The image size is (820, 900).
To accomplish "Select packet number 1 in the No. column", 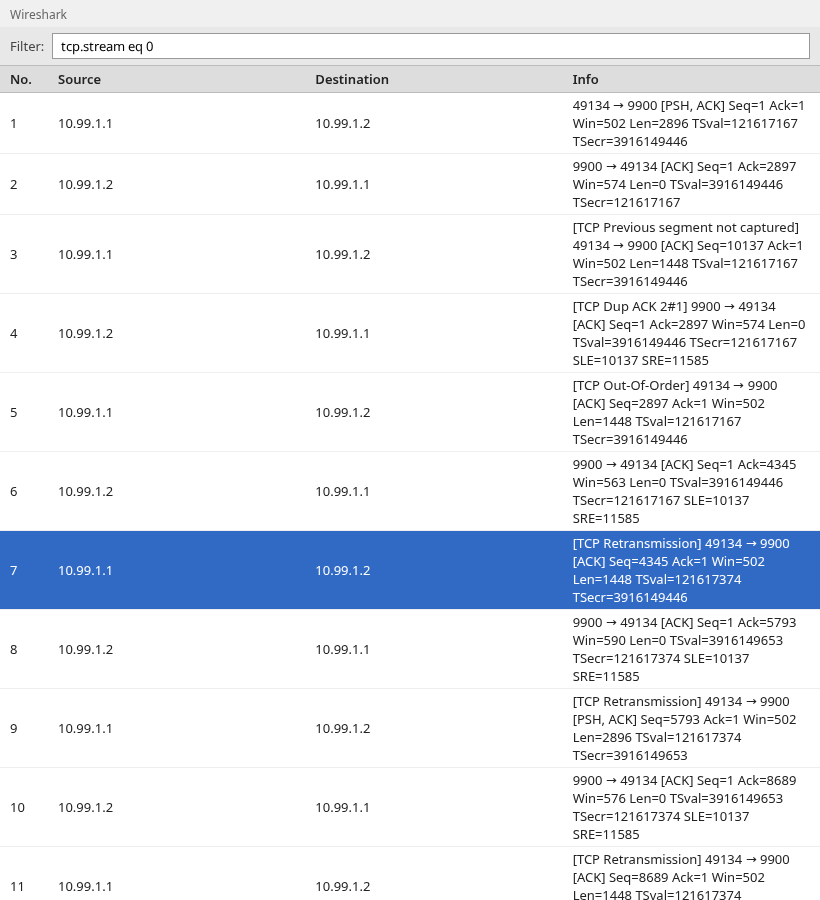I will 14,123.
